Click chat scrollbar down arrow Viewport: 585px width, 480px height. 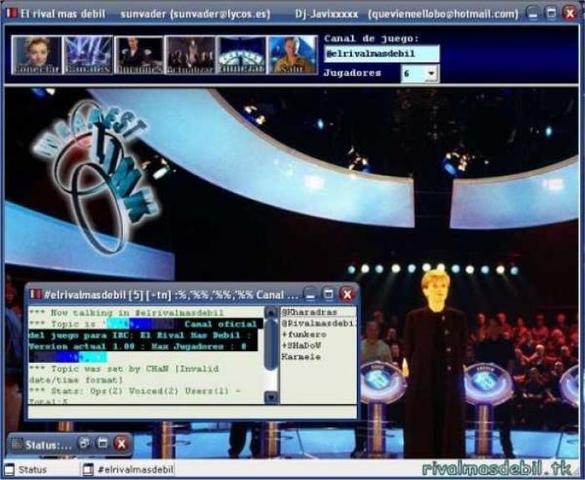271,397
